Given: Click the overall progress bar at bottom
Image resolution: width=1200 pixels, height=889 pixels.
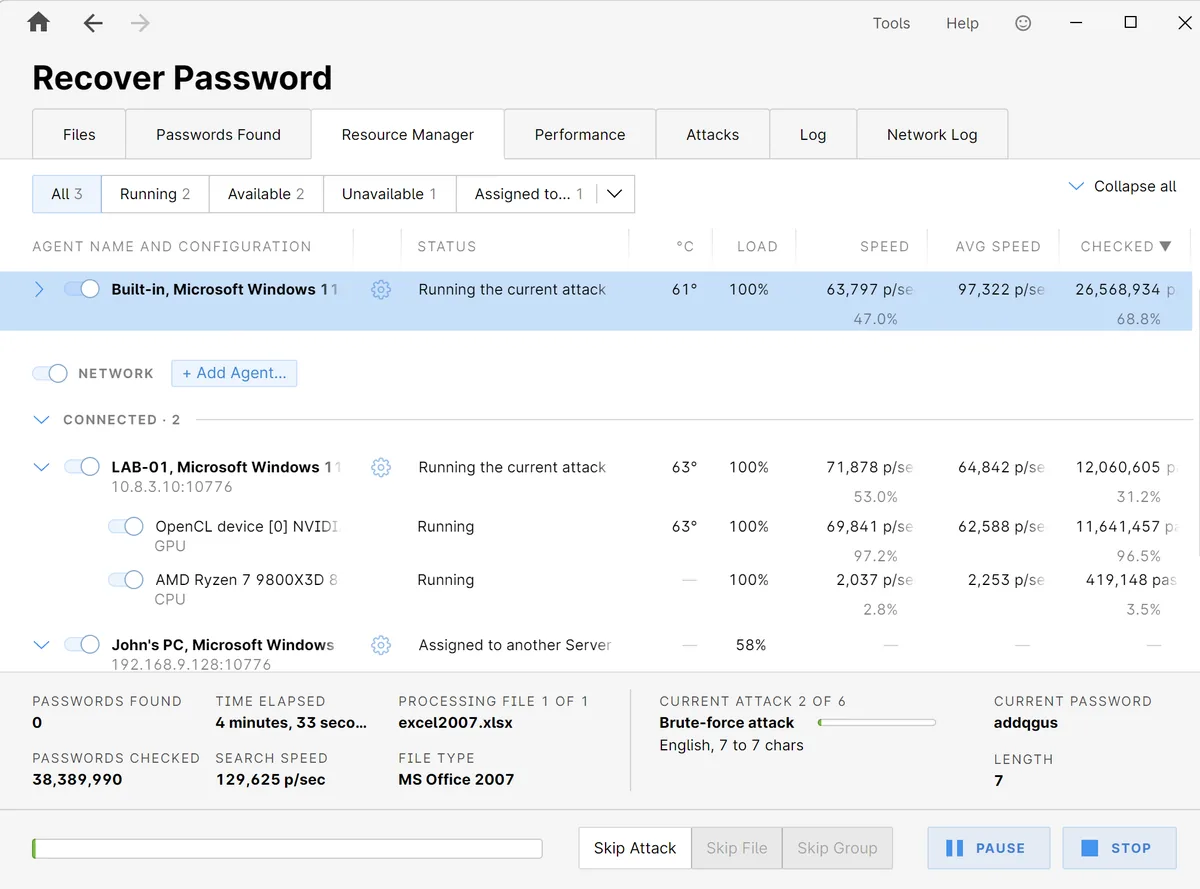Looking at the screenshot, I should [x=287, y=849].
